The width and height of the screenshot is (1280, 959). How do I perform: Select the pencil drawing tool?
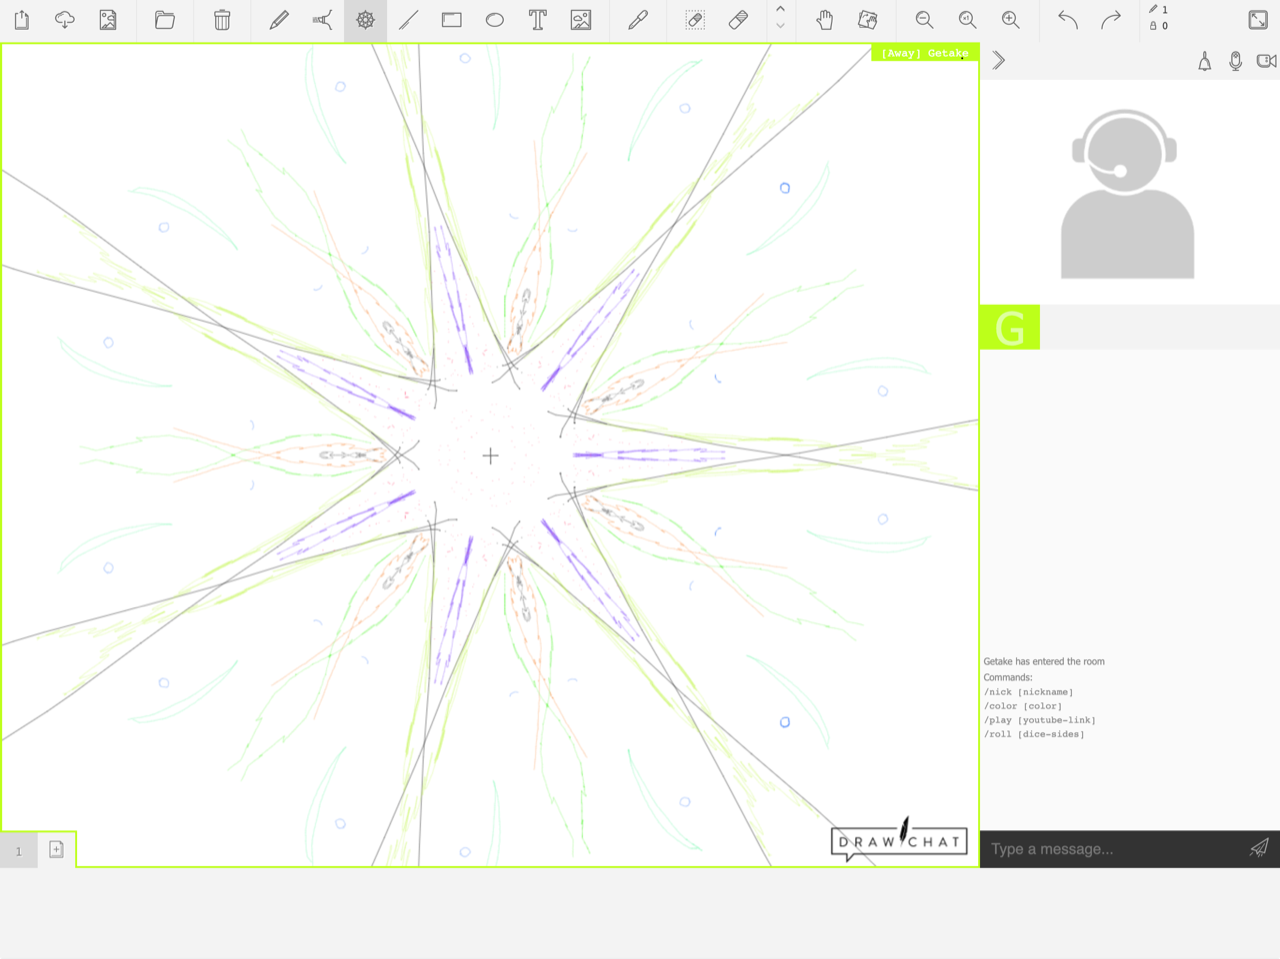click(x=279, y=20)
